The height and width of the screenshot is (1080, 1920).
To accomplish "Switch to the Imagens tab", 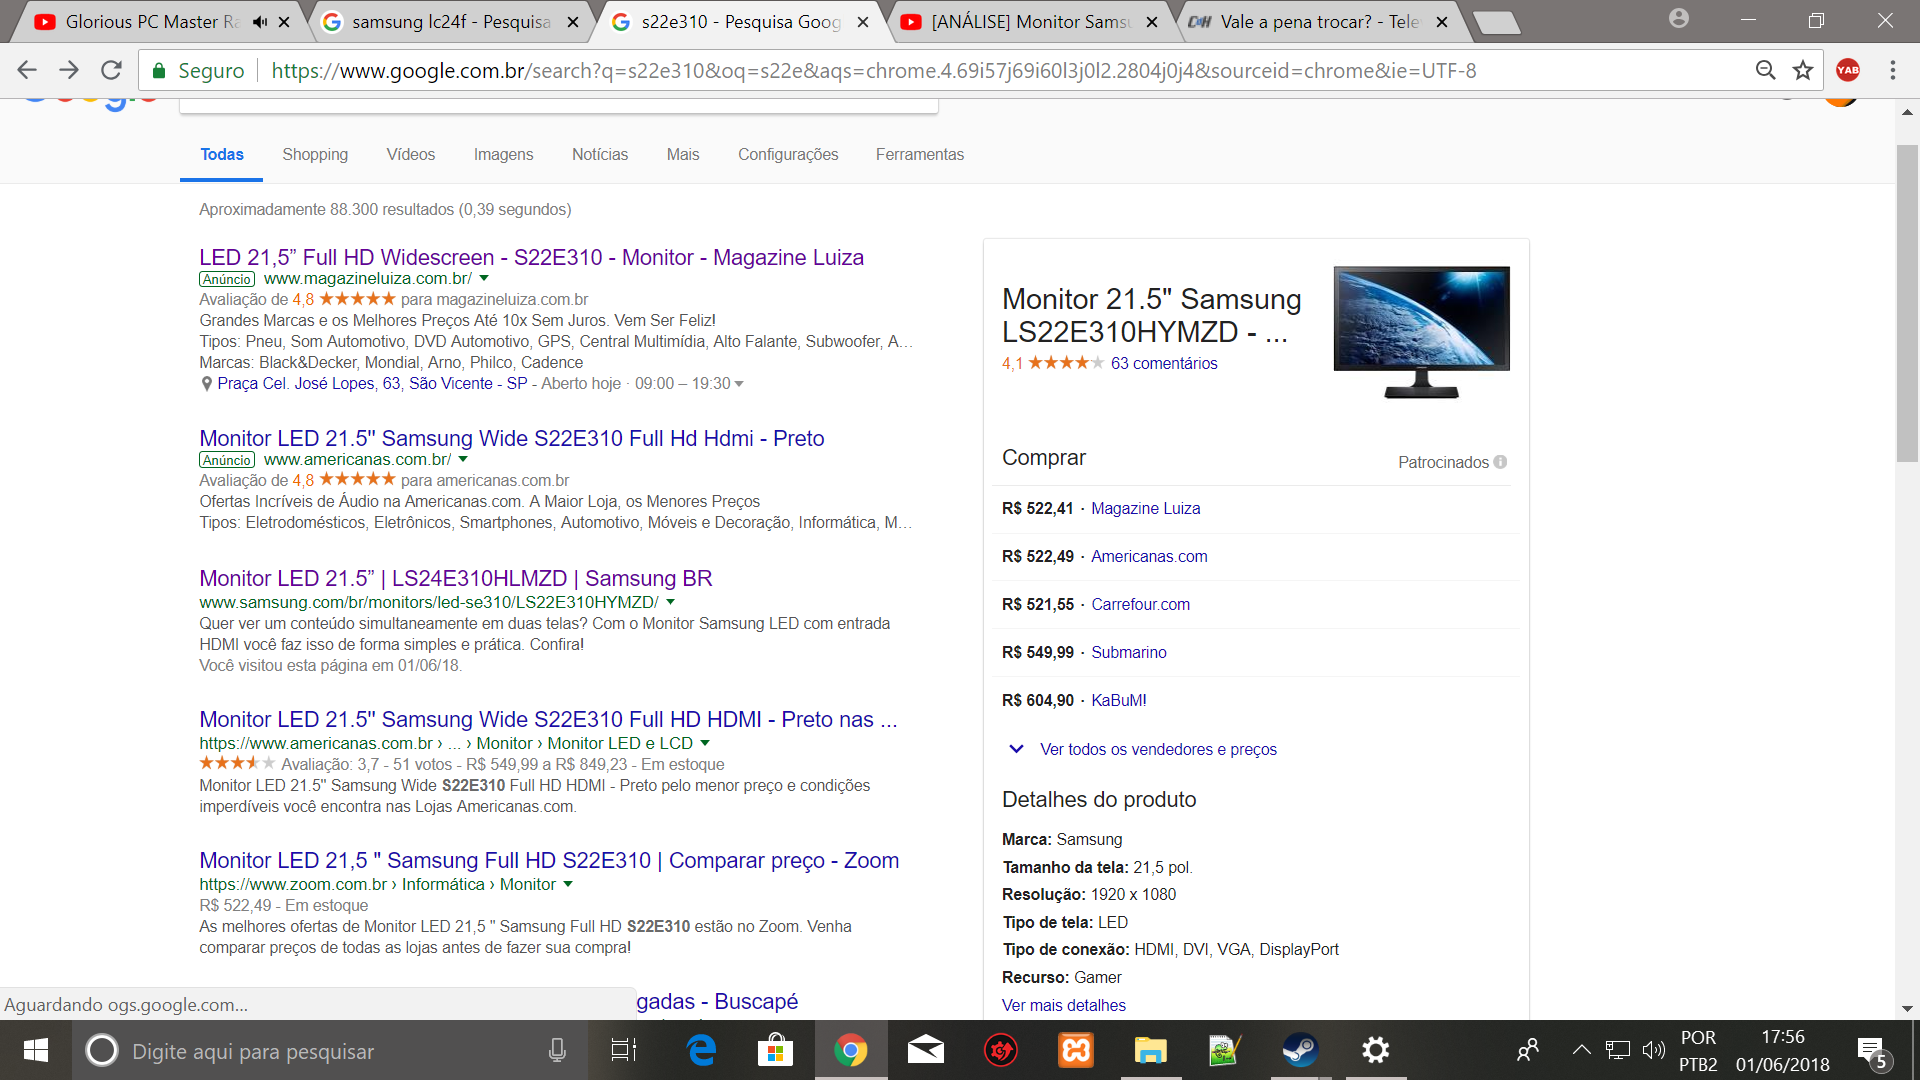I will click(x=503, y=154).
